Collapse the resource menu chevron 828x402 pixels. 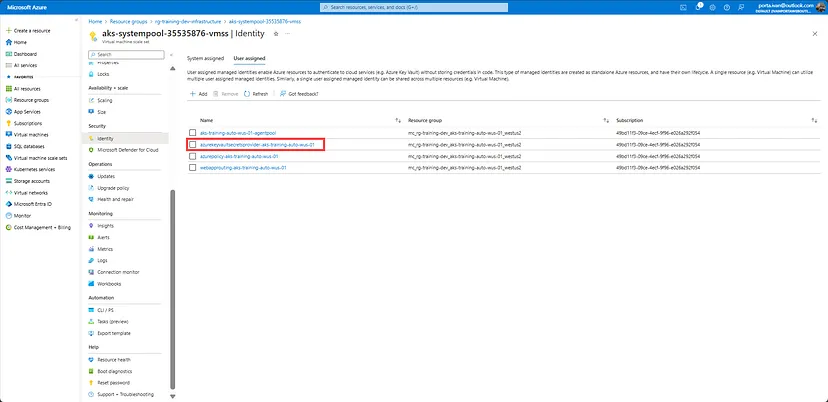(172, 54)
